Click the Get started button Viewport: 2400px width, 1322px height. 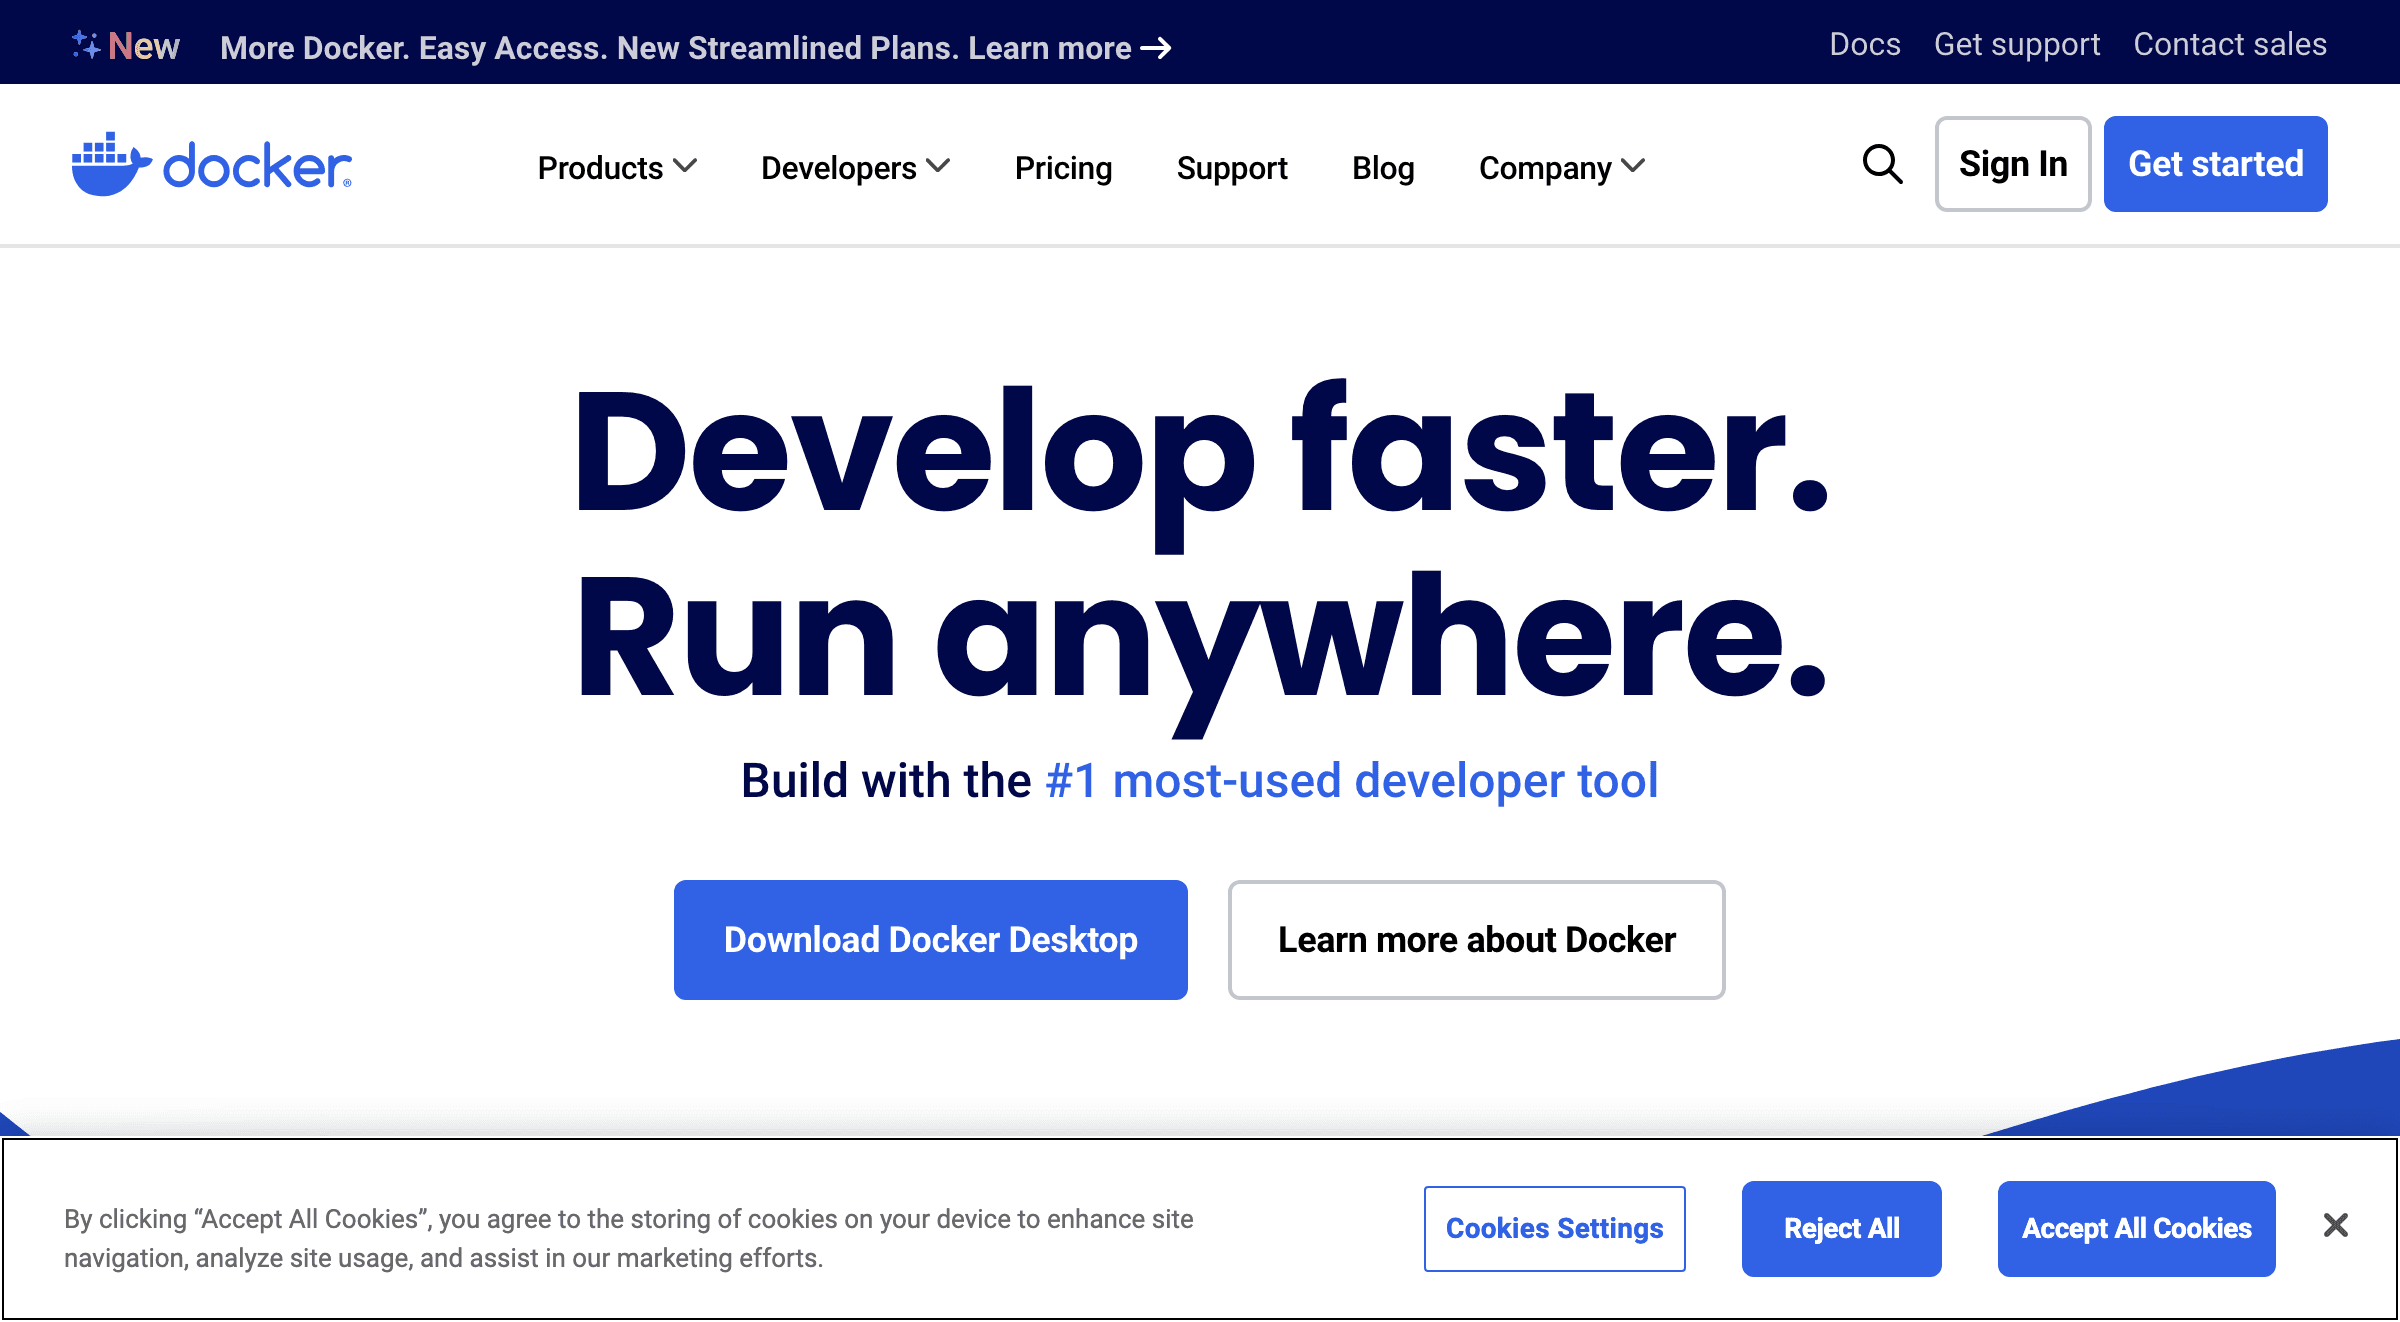2215,163
